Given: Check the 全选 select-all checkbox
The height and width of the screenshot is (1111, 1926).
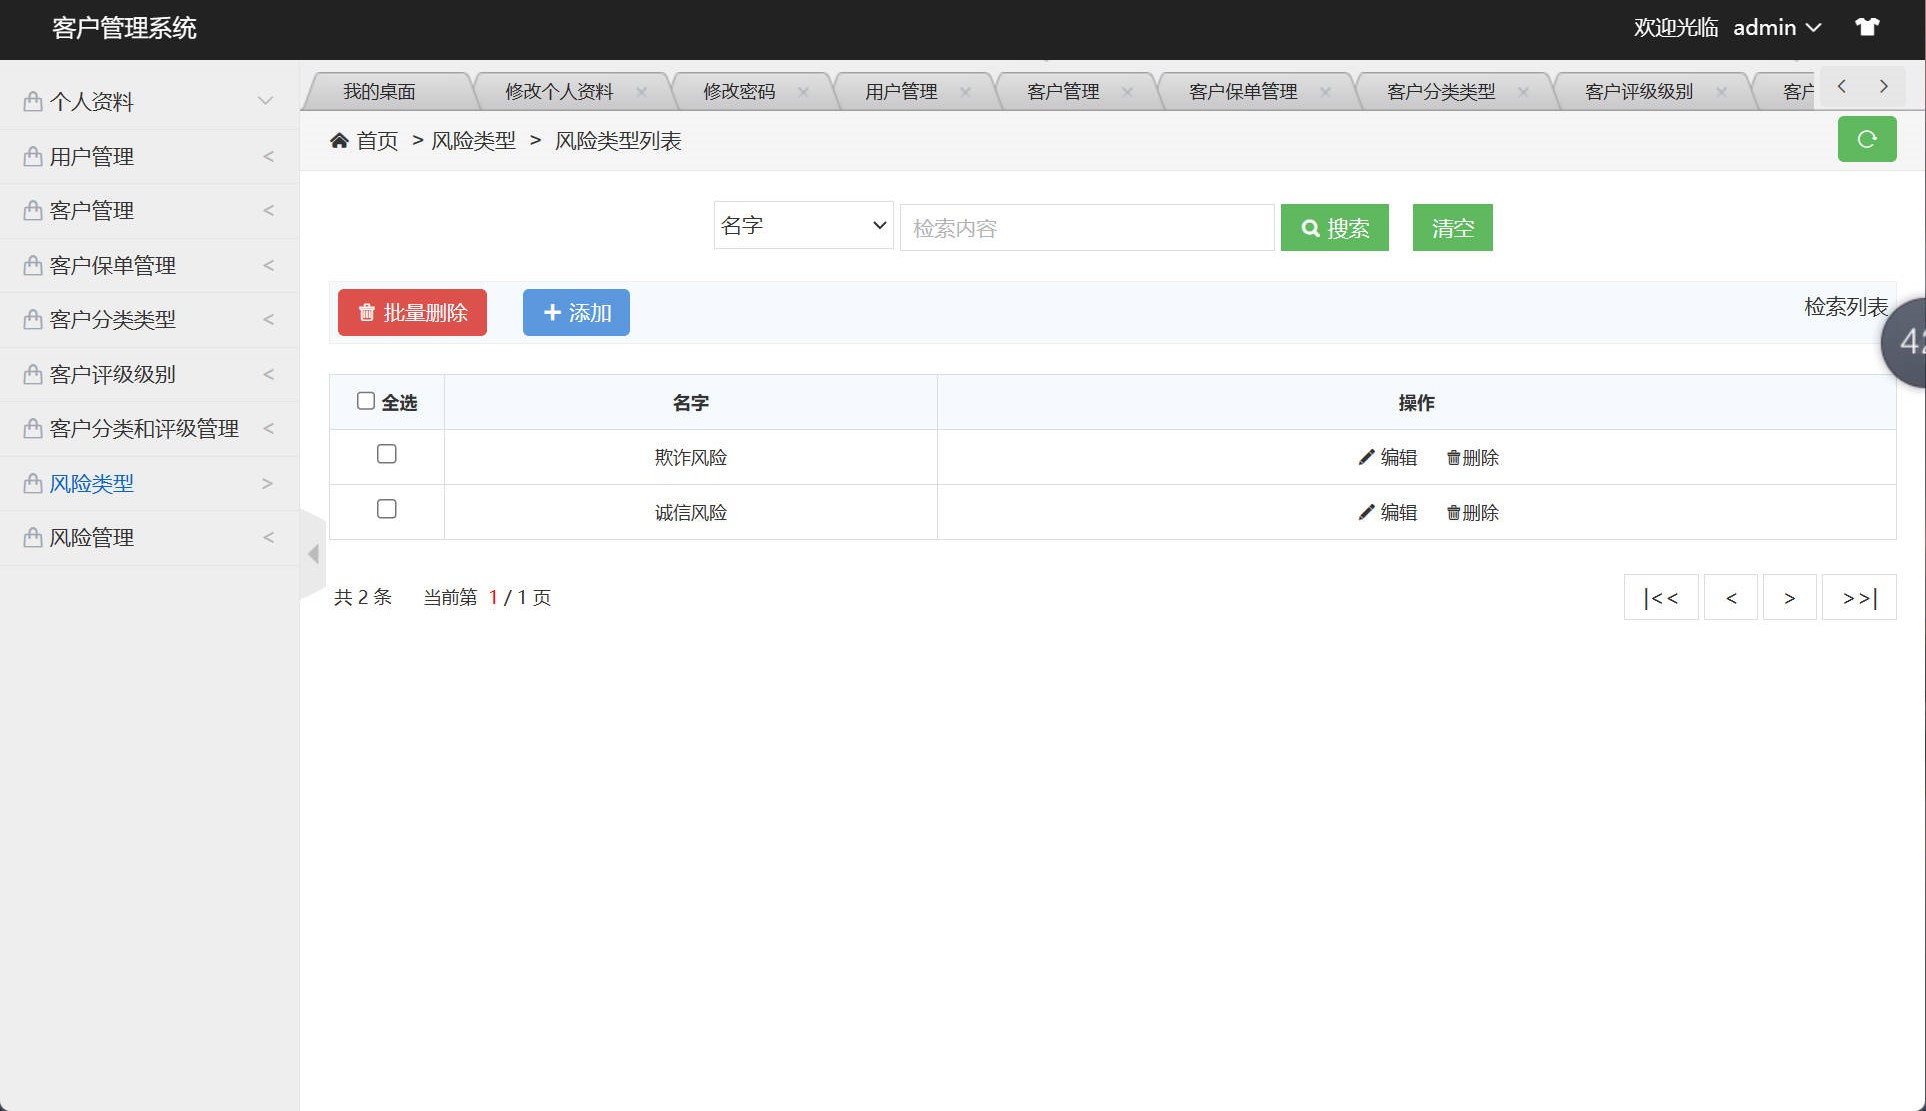Looking at the screenshot, I should click(x=366, y=400).
